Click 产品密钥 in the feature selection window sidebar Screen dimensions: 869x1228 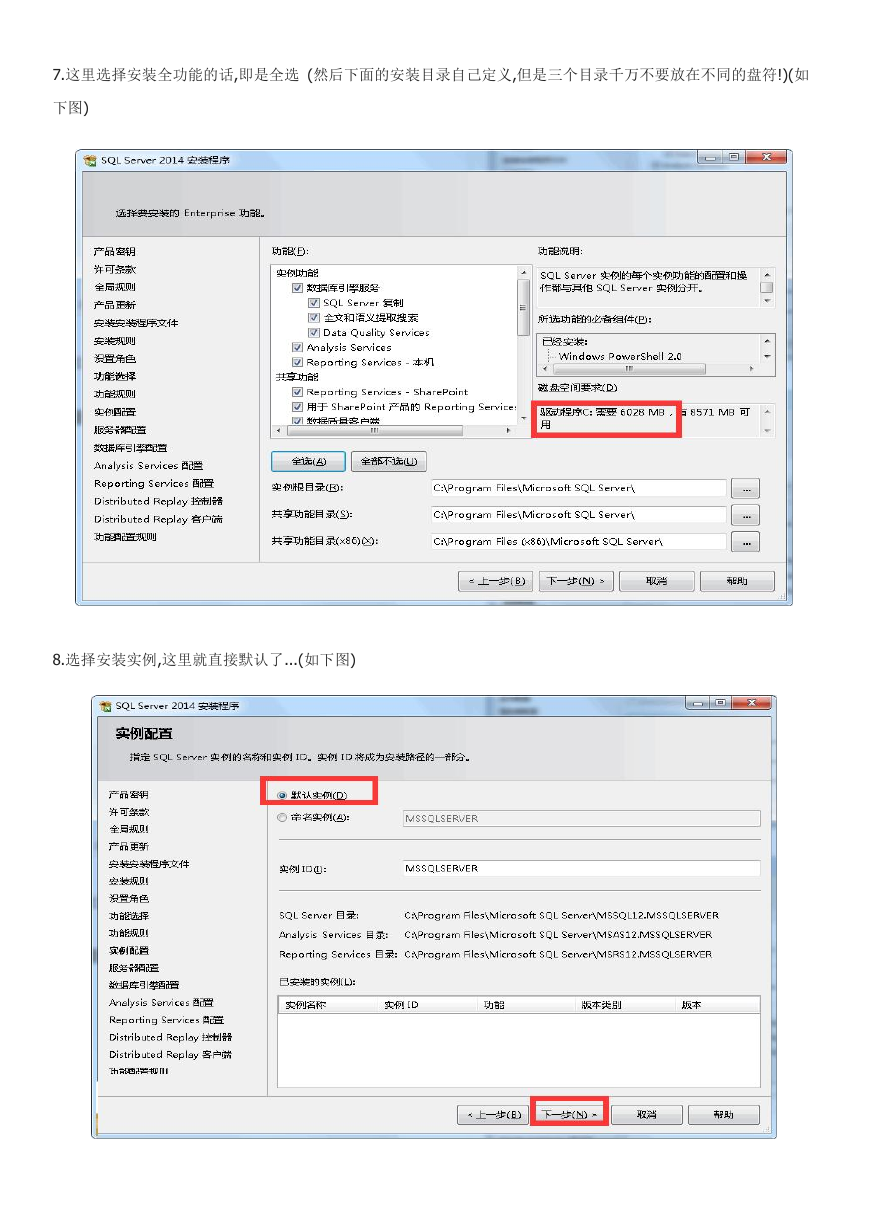point(114,251)
